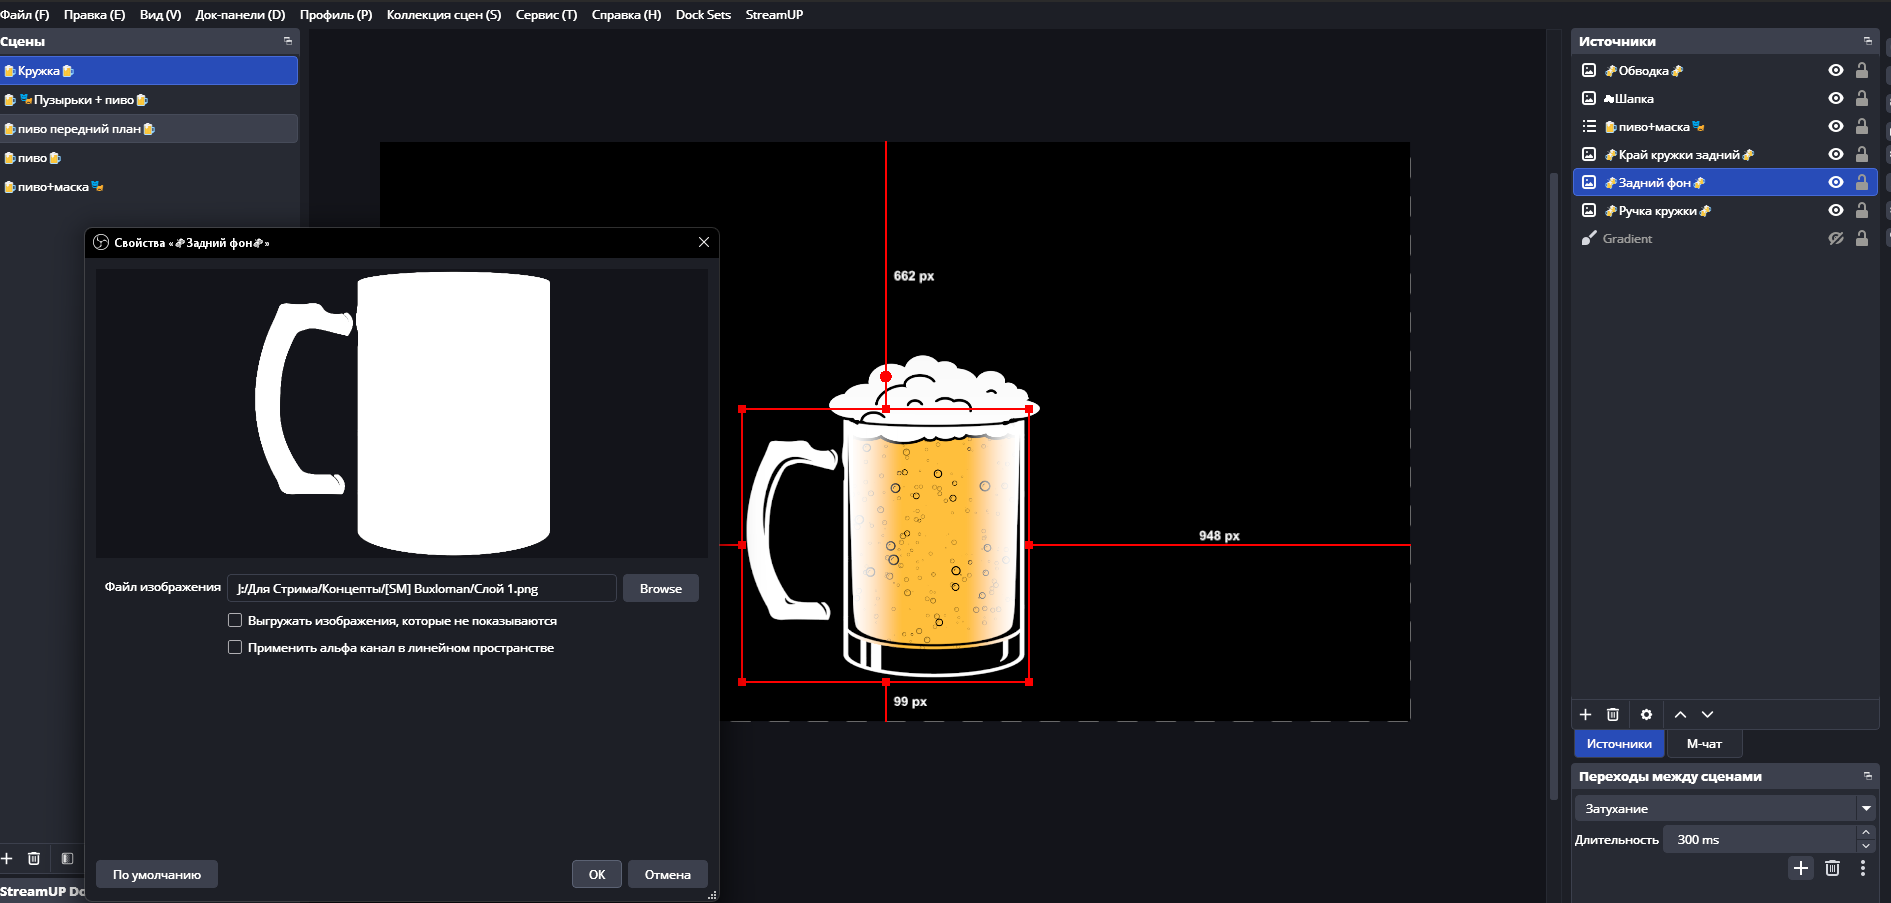
Task: Click lock icon for Обводка source
Action: [x=1861, y=71]
